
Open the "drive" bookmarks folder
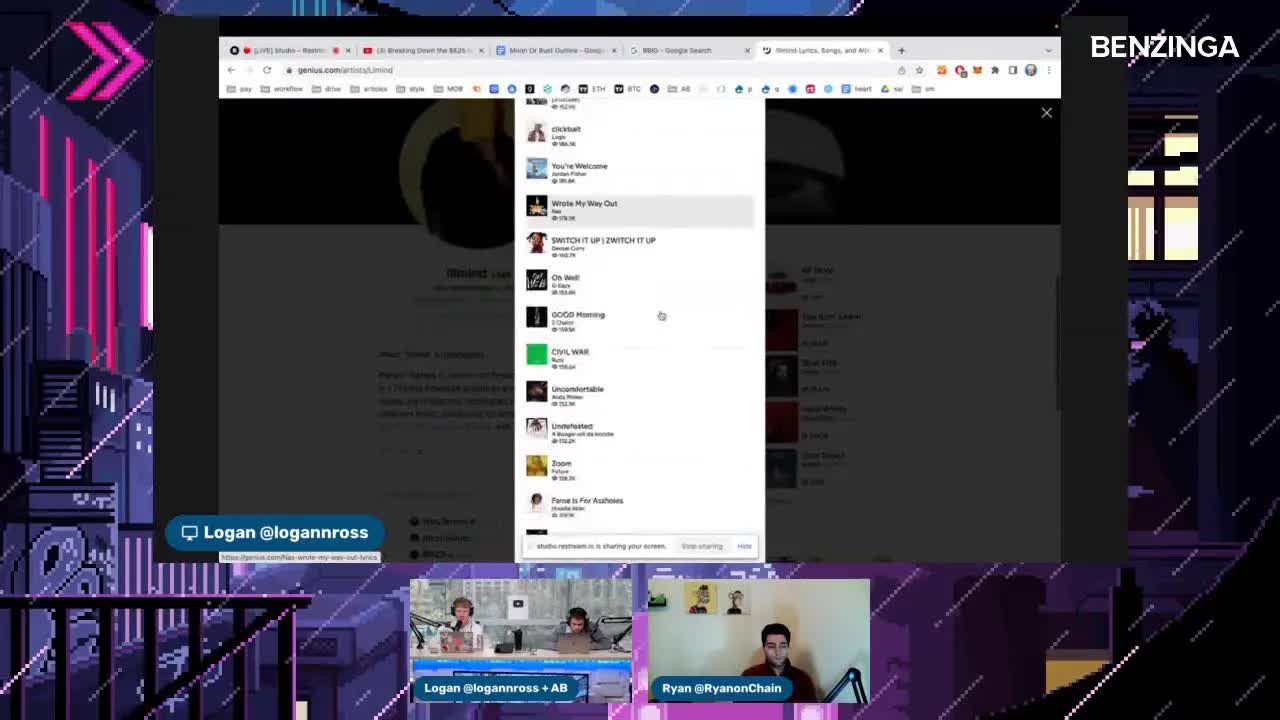tap(327, 89)
